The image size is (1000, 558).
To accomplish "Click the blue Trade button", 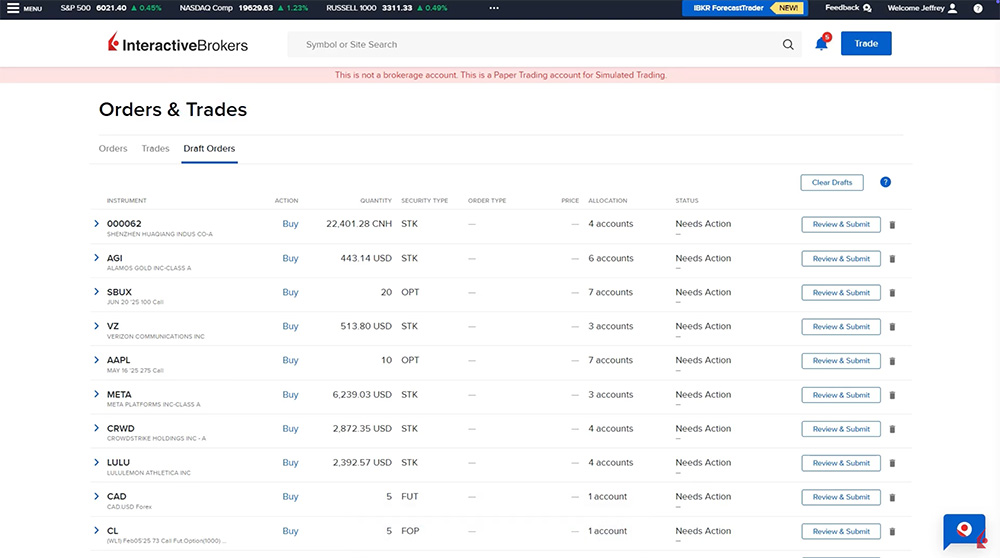I will 865,44.
